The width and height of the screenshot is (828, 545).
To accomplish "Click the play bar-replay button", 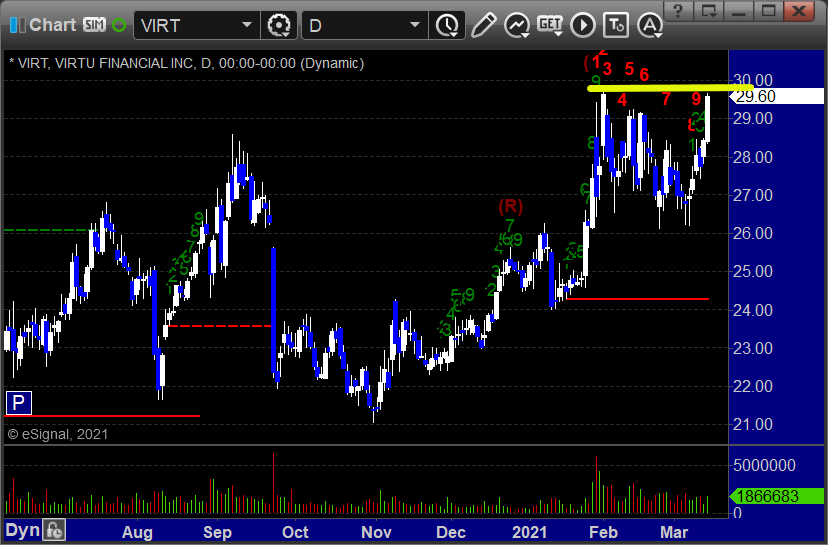I will point(583,25).
